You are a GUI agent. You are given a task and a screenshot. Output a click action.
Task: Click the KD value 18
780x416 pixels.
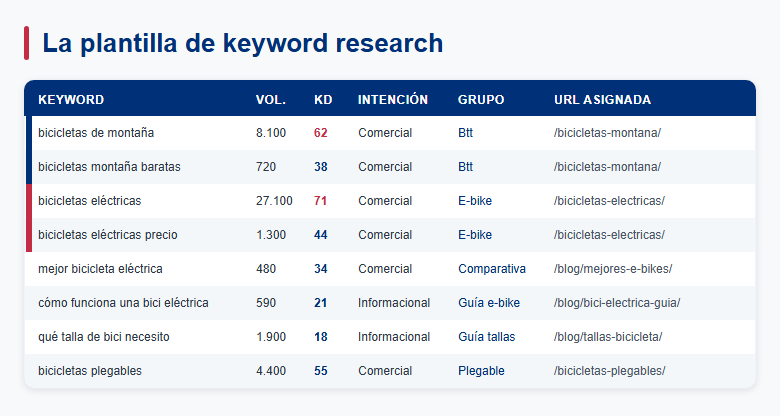(x=321, y=337)
